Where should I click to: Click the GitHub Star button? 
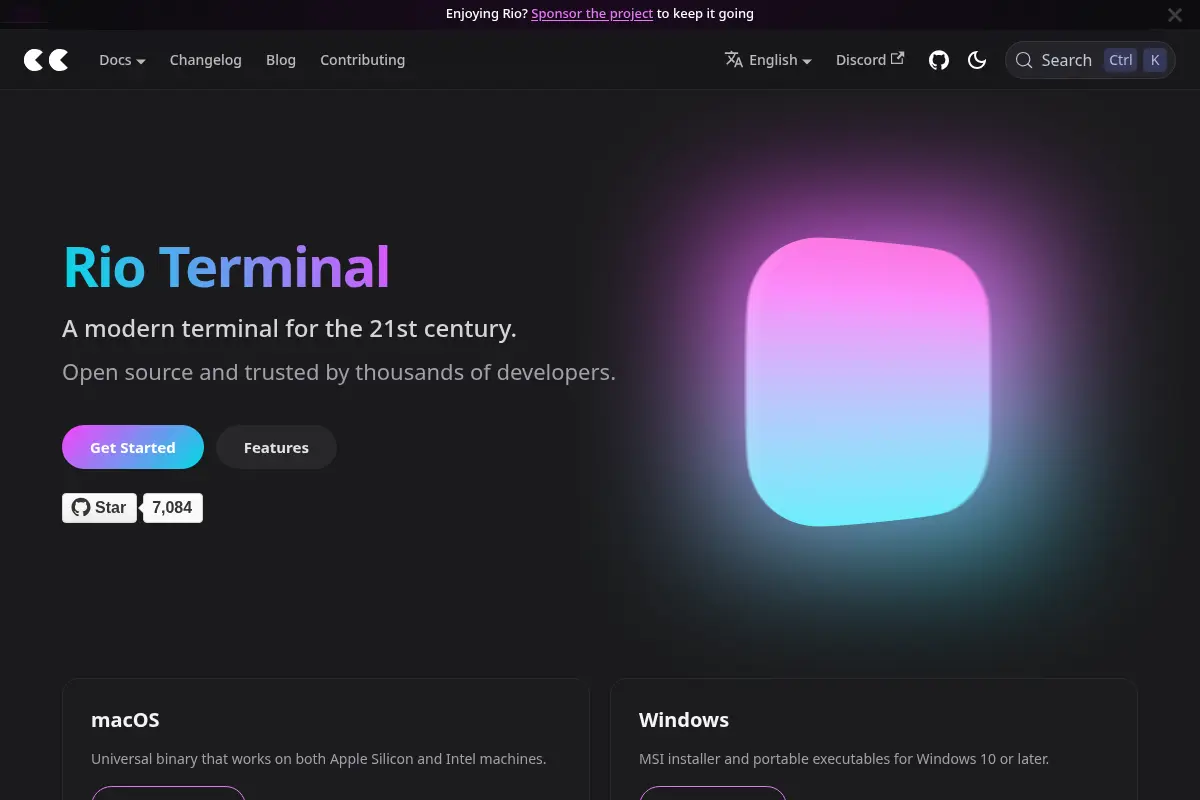99,508
